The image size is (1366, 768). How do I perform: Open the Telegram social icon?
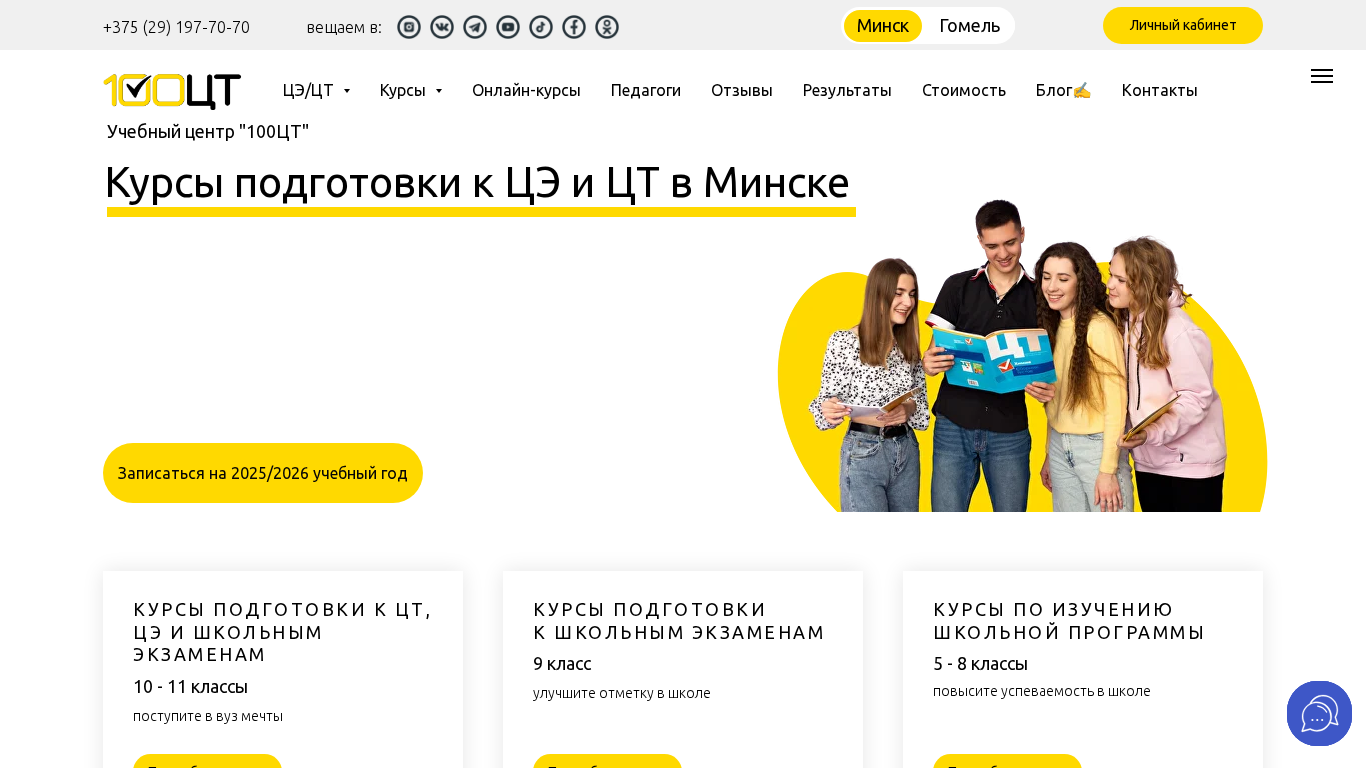[475, 27]
